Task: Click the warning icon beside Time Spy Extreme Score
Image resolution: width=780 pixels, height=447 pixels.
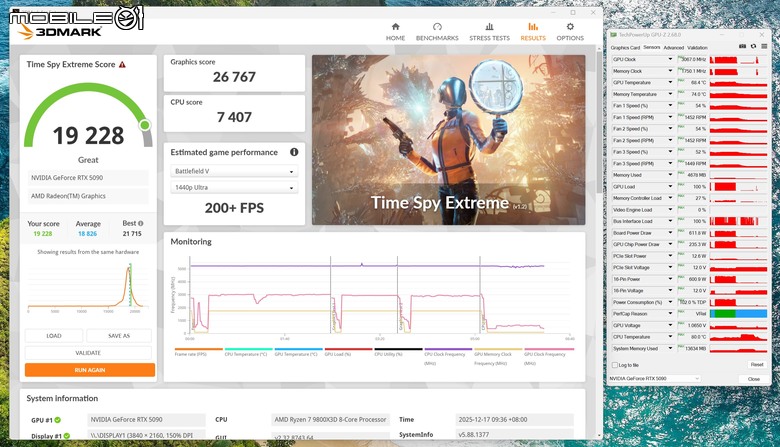Action: click(122, 65)
